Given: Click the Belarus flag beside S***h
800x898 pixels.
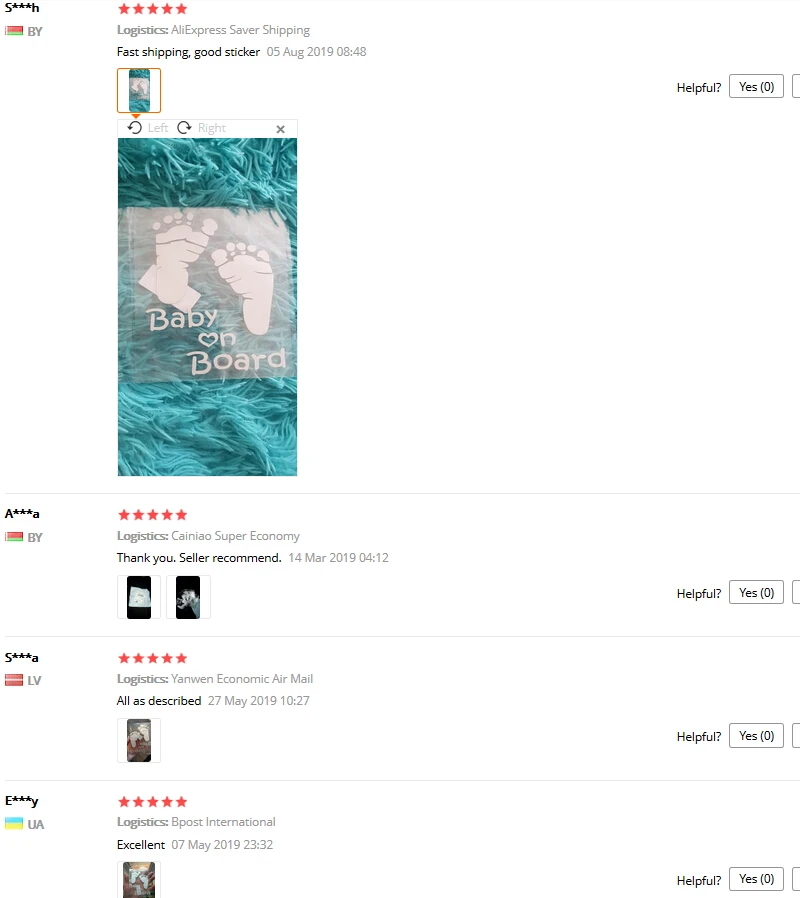Looking at the screenshot, I should (x=14, y=31).
